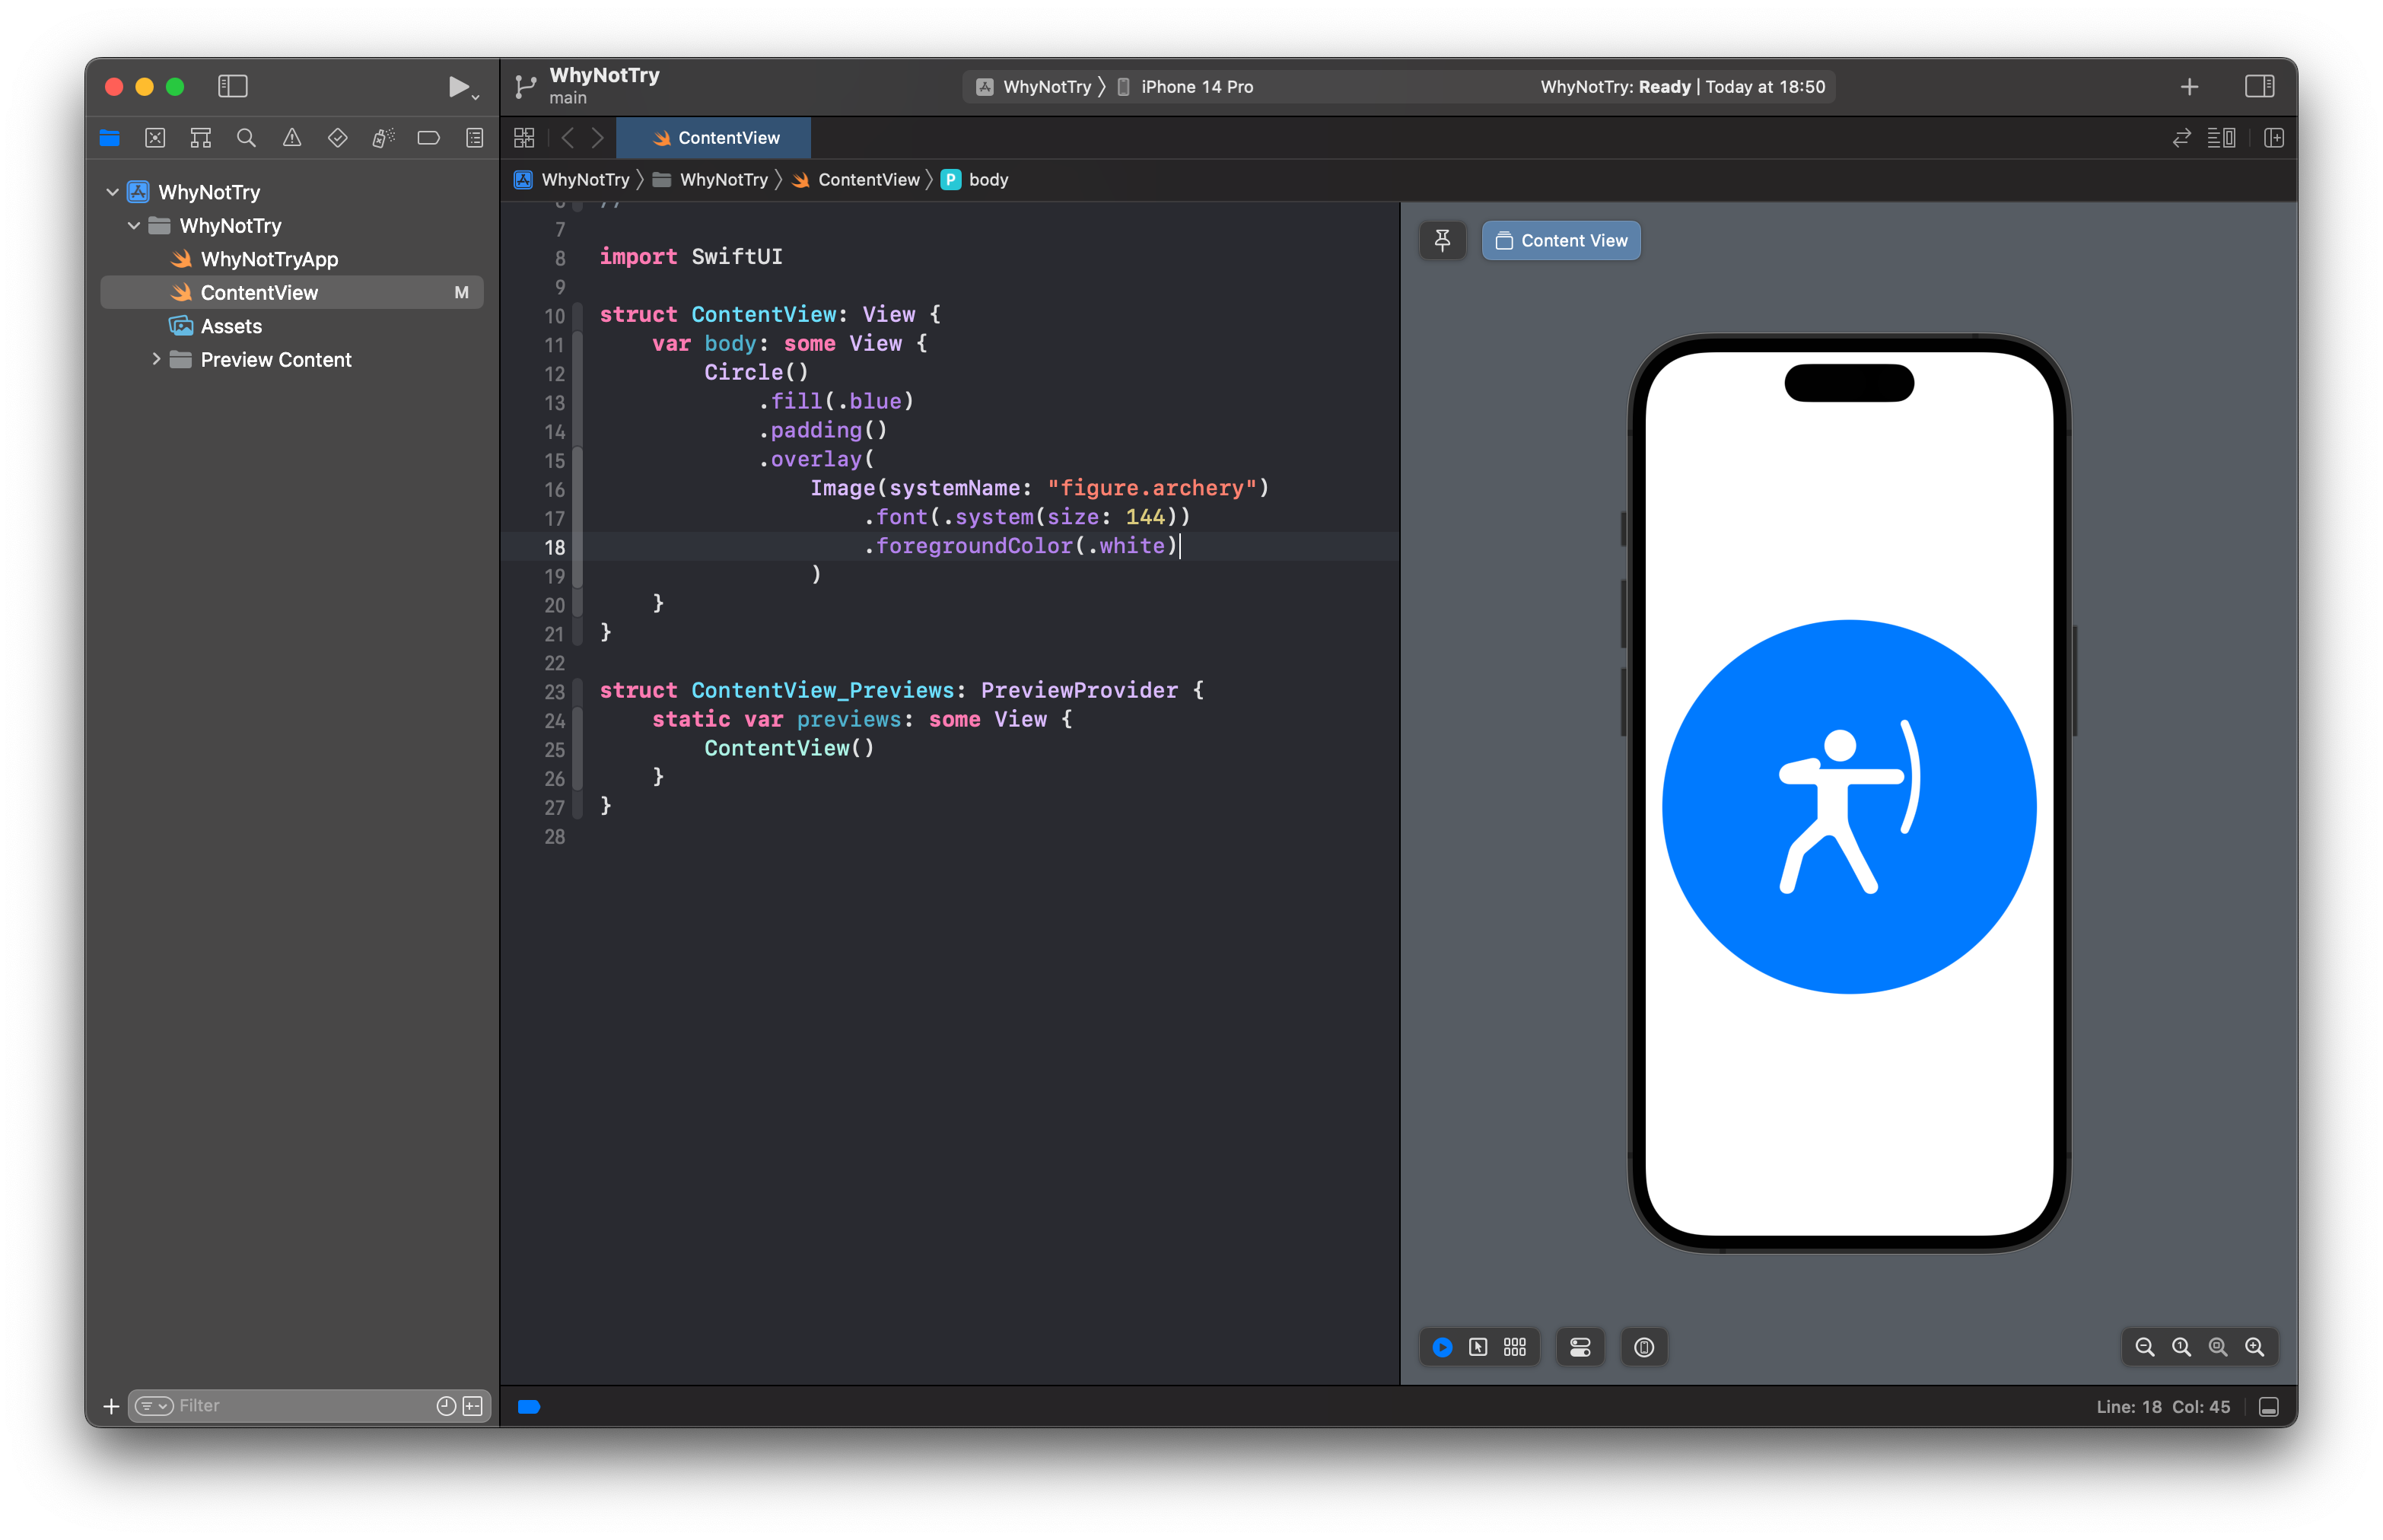Click the ContentView file in navigator
Image resolution: width=2383 pixels, height=1540 pixels.
click(260, 291)
